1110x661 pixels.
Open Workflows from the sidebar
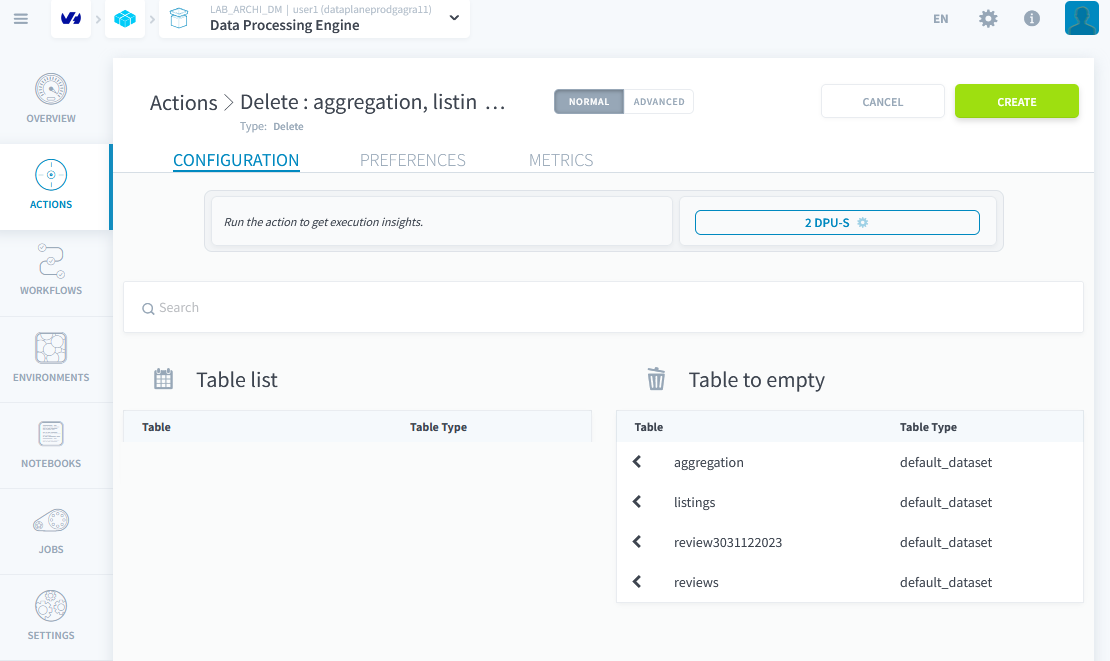pos(51,271)
